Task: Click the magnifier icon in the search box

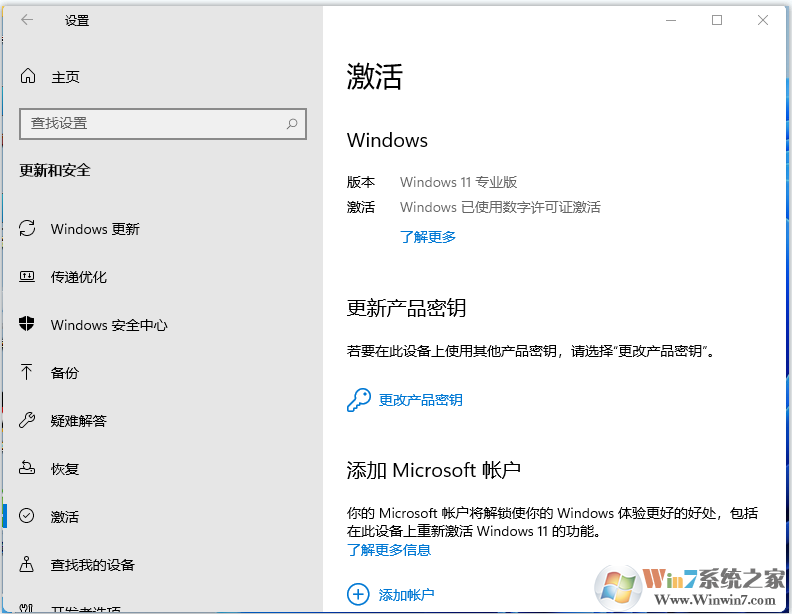Action: [292, 124]
